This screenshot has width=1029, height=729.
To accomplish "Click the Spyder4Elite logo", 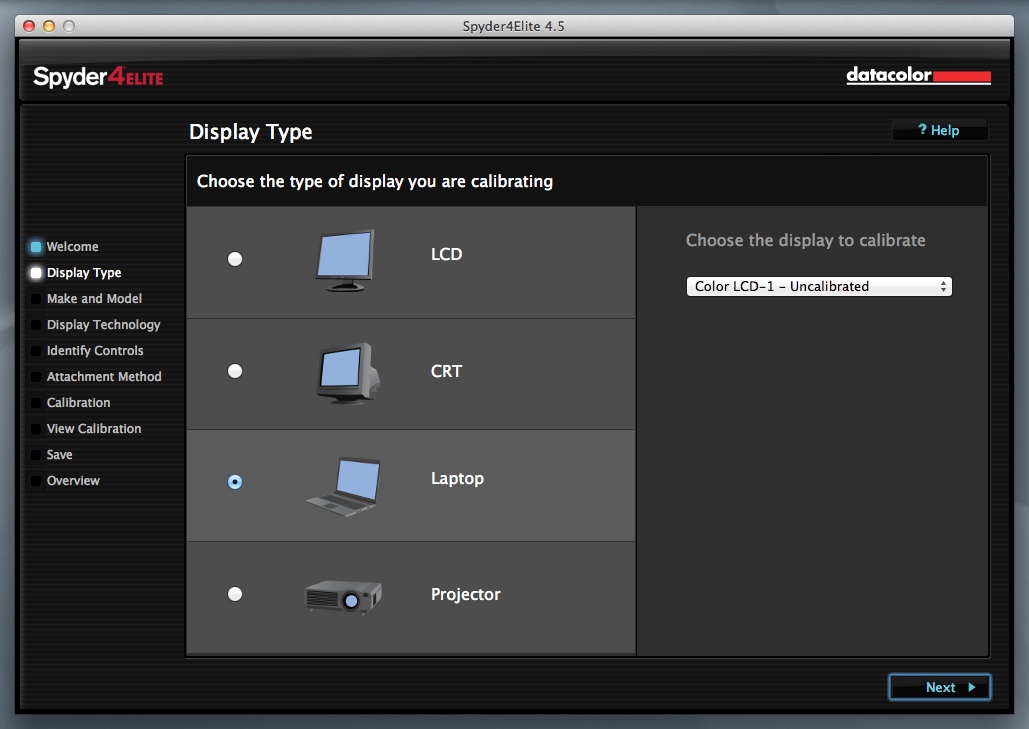I will [98, 77].
